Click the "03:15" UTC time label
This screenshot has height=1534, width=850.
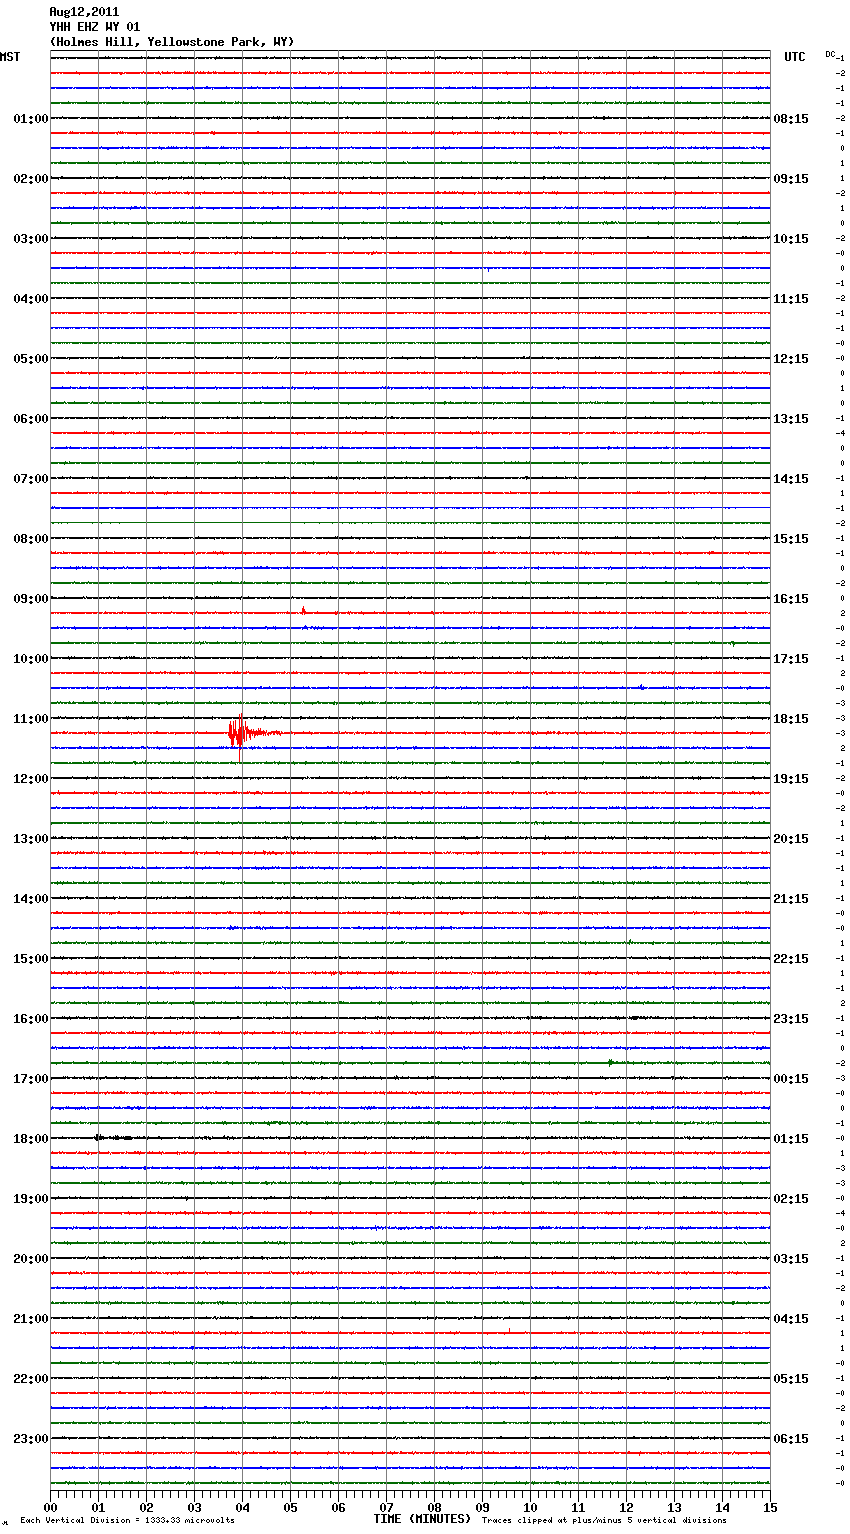[791, 1259]
